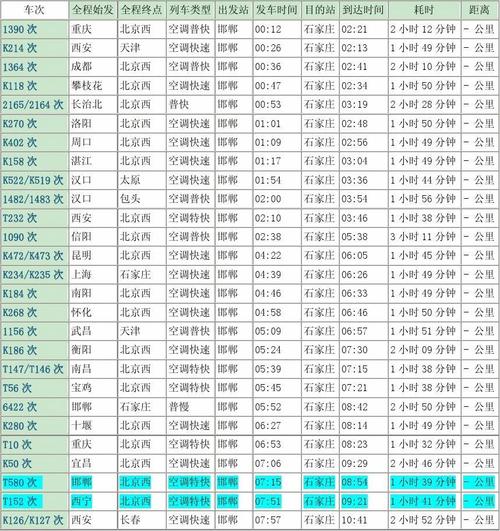Click arrival time 05:38
The image size is (500, 531).
(354, 237)
